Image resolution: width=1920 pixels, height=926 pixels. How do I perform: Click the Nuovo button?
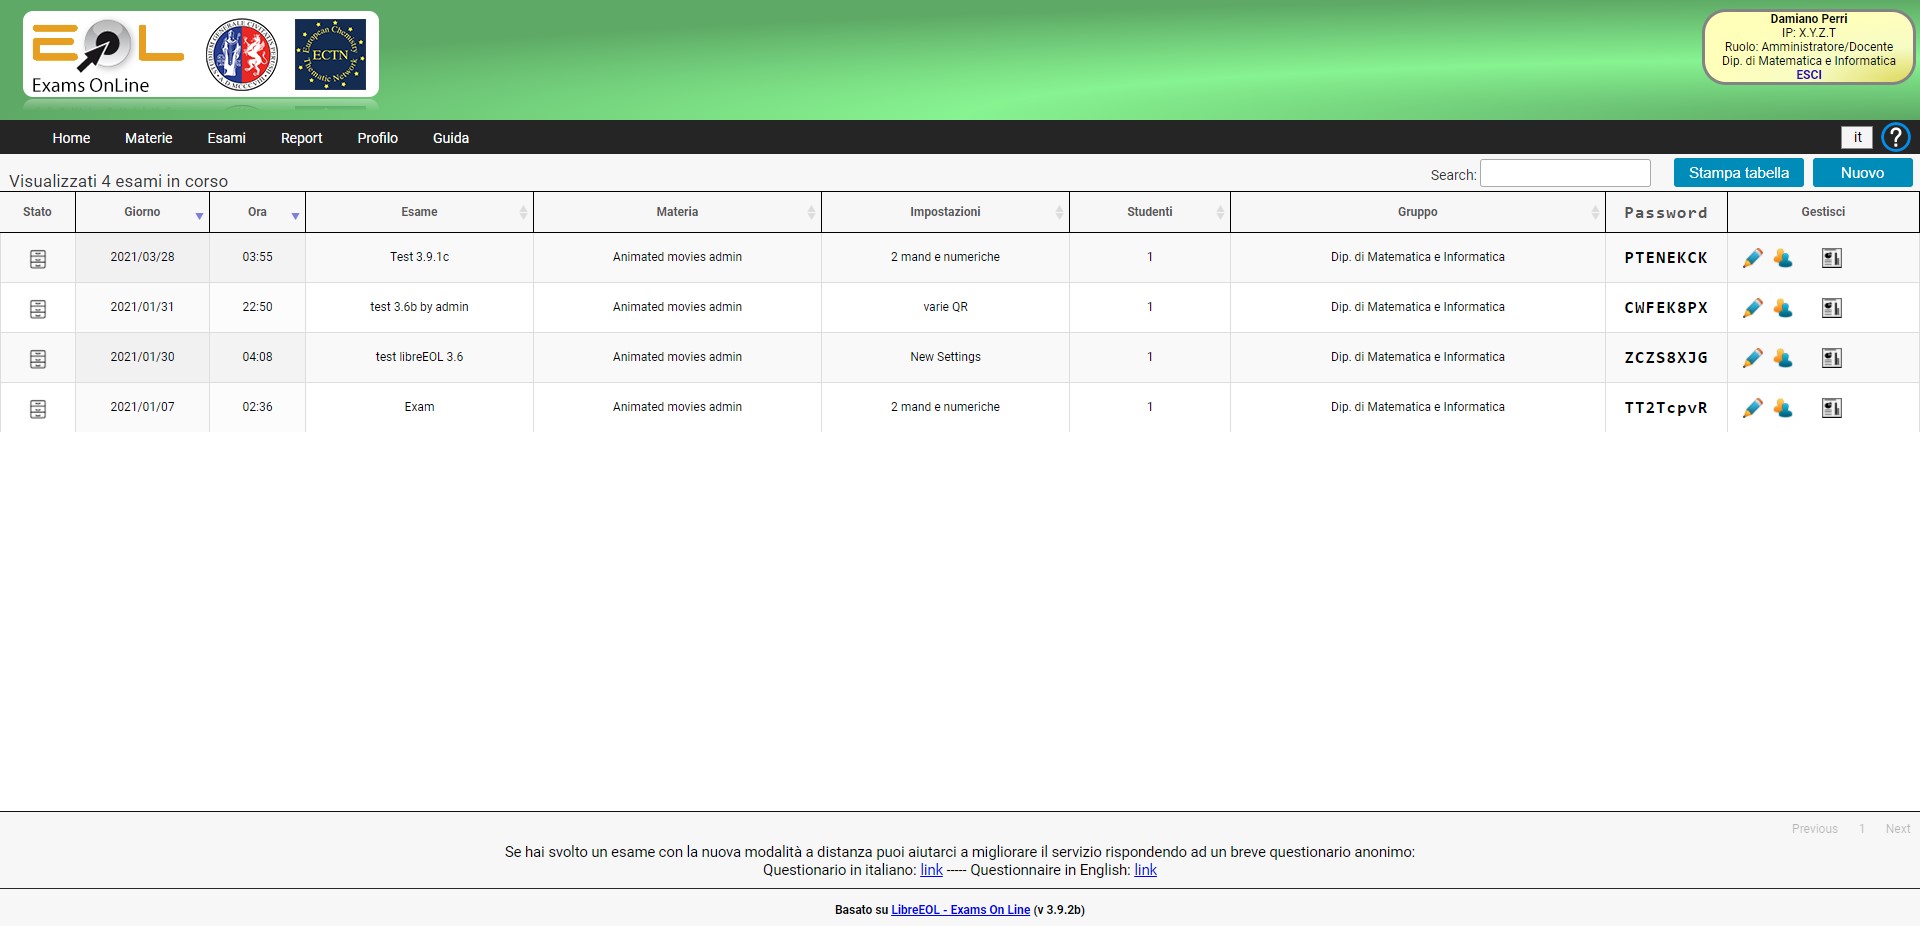click(1862, 173)
